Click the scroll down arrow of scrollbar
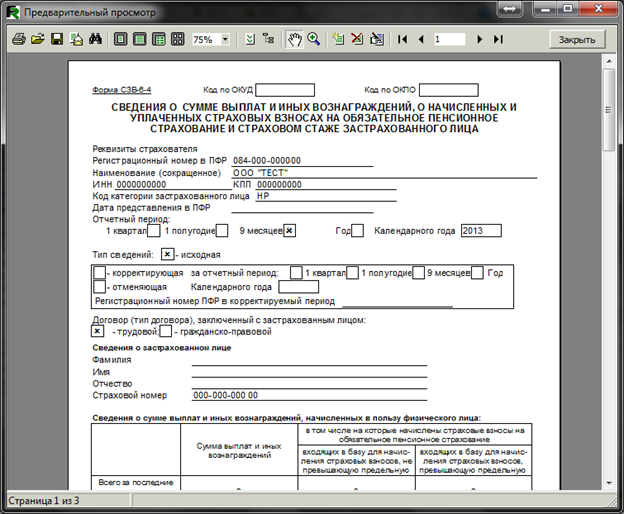This screenshot has width=624, height=514. pyautogui.click(x=609, y=483)
